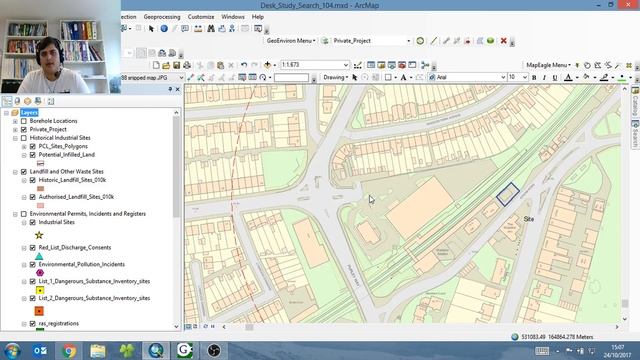The image size is (640, 360).
Task: Open the ArcToolbox red toolbox icon
Action: (402, 65)
